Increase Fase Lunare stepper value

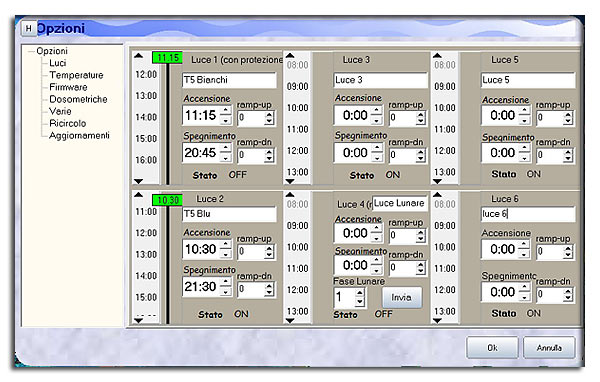360,293
